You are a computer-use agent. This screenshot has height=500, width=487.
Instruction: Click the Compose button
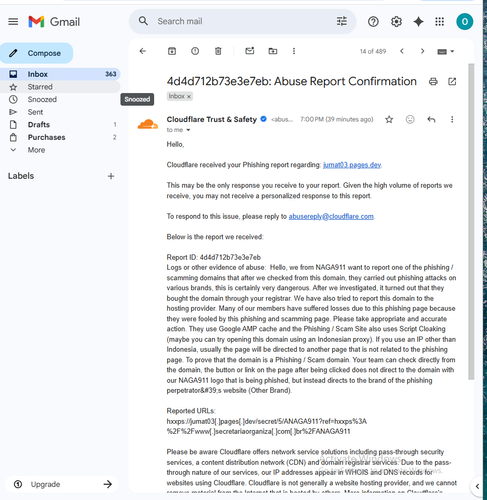tap(36, 53)
